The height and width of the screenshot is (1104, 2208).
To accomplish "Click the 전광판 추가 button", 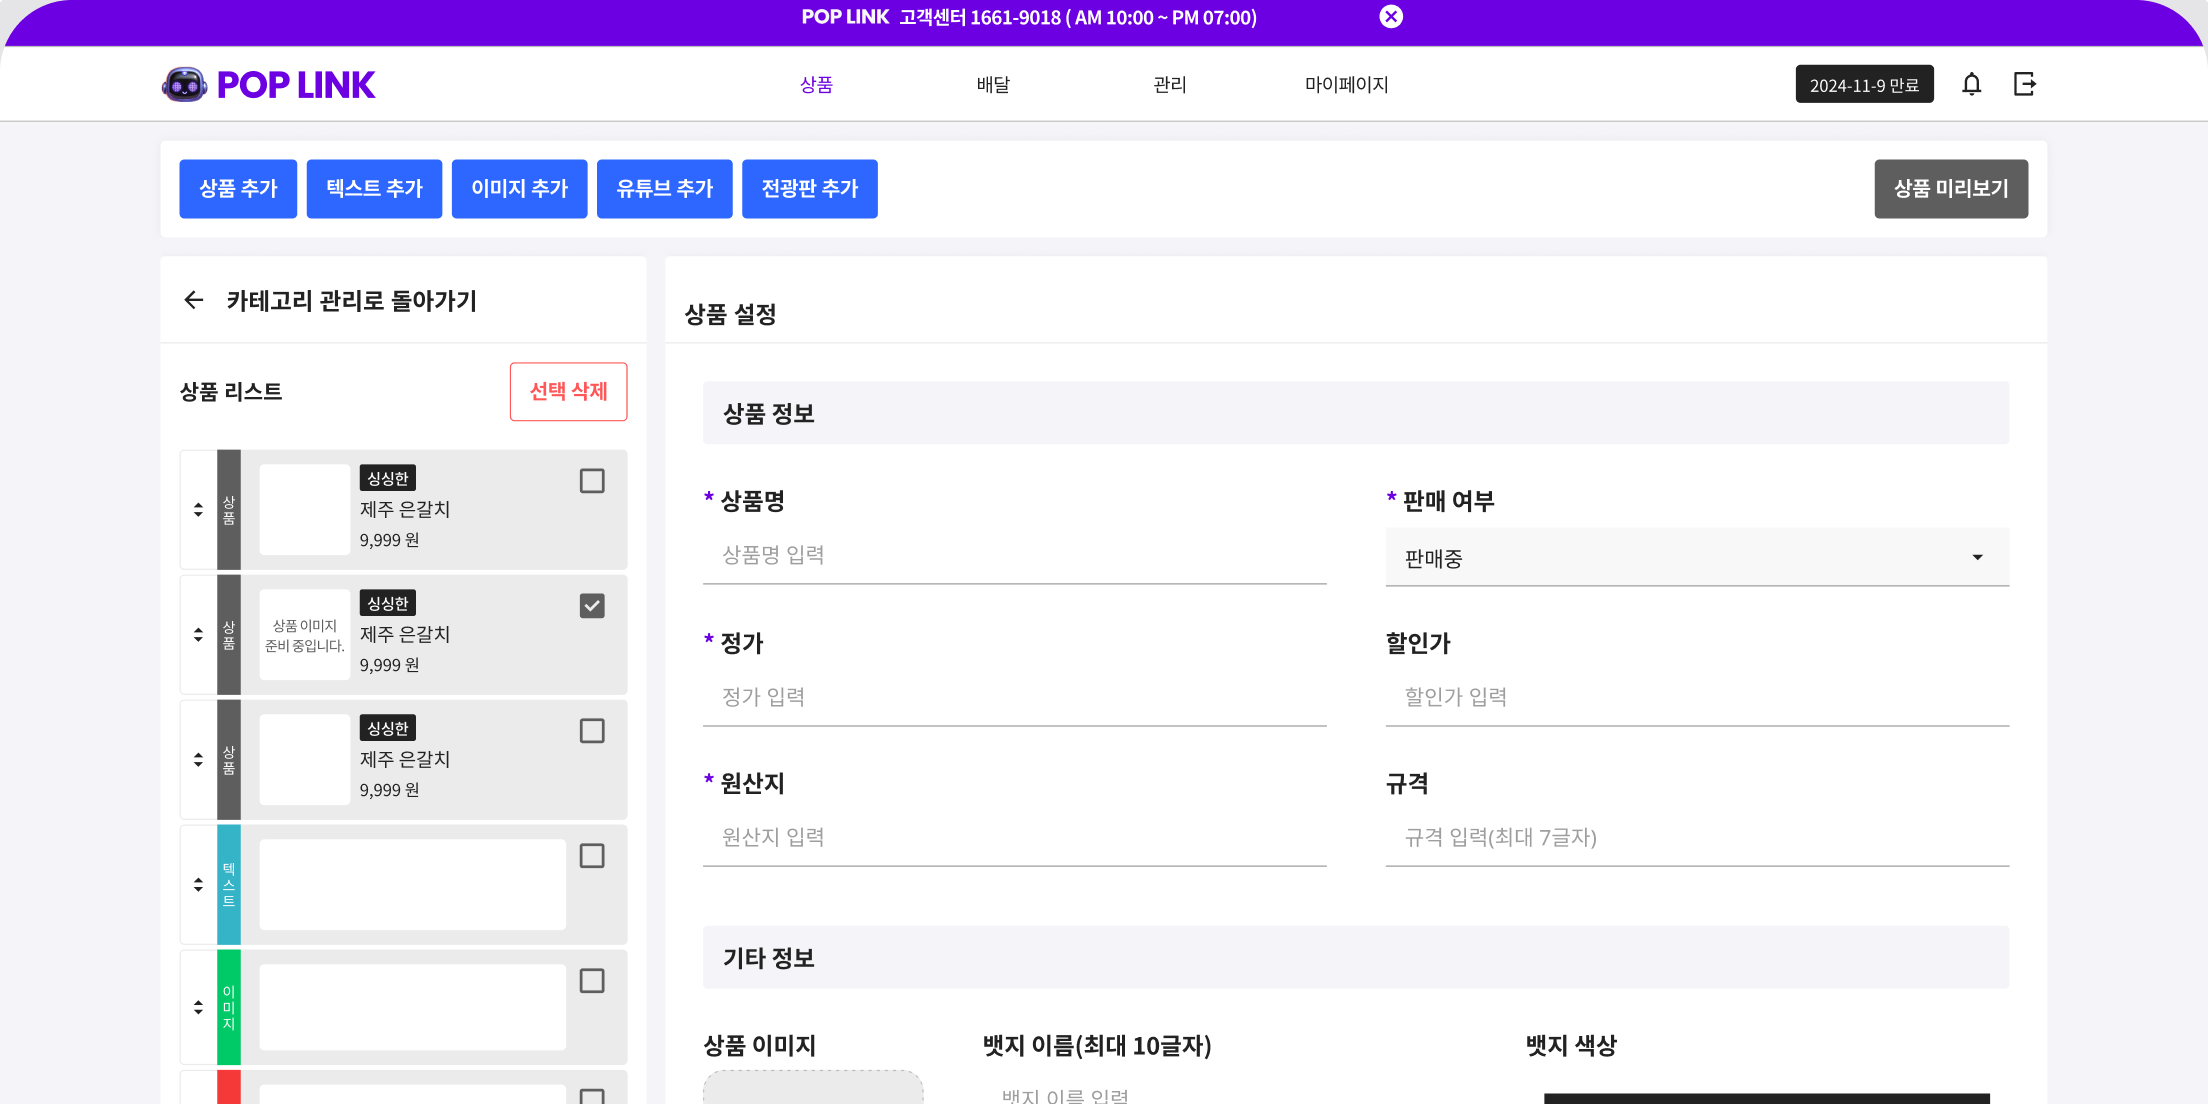I will click(810, 188).
